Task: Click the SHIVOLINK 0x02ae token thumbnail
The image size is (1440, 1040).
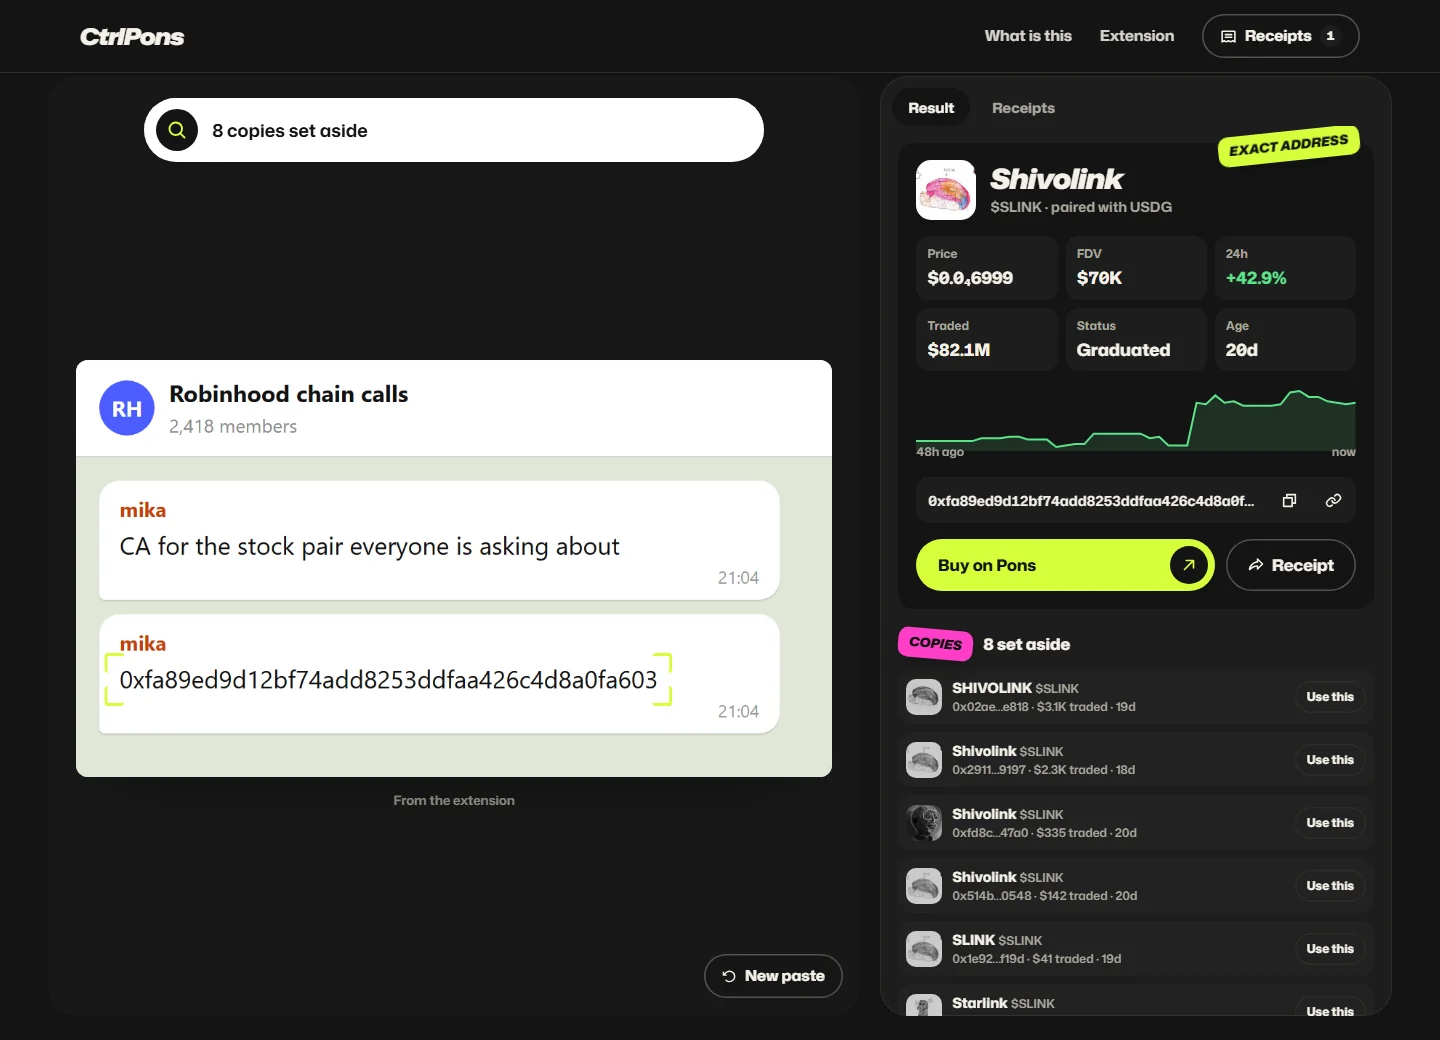Action: 924,697
